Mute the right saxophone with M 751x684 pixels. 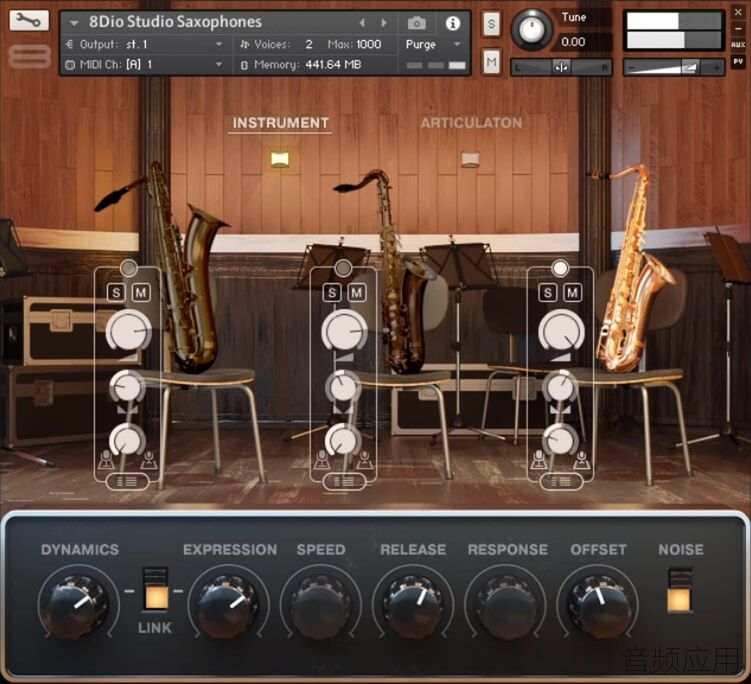573,292
